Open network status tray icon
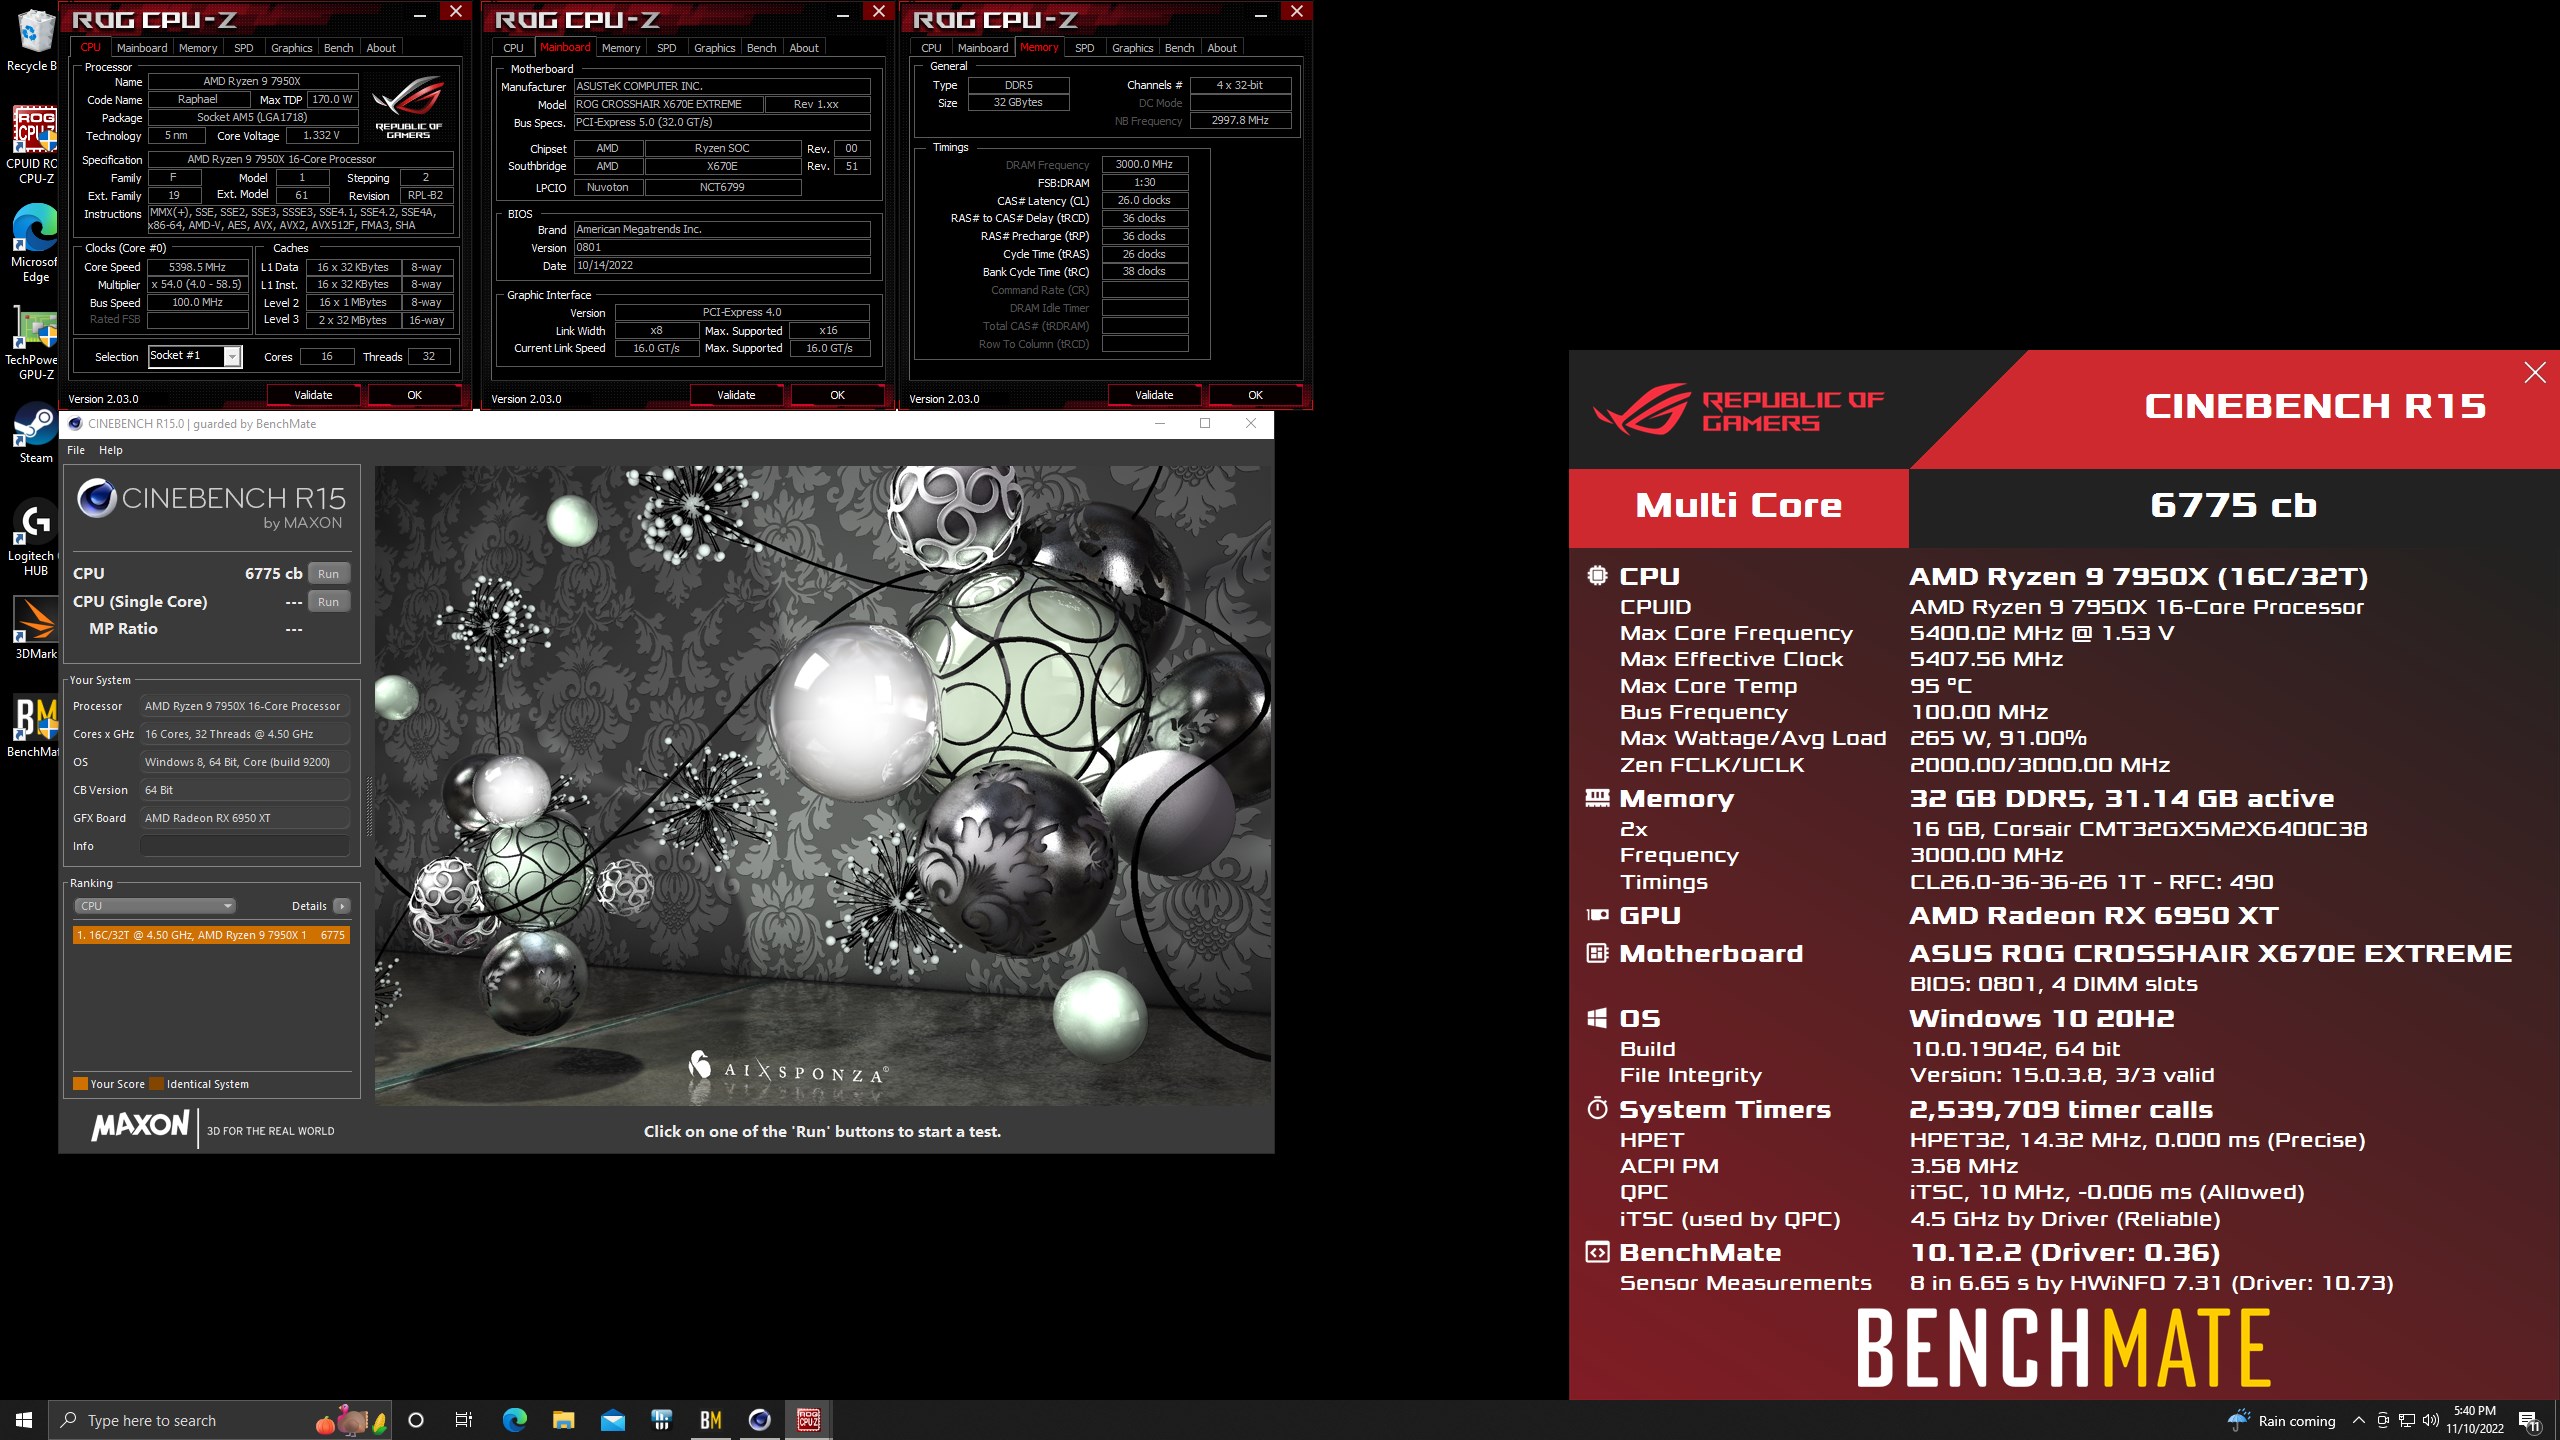This screenshot has width=2560, height=1440. click(2407, 1420)
